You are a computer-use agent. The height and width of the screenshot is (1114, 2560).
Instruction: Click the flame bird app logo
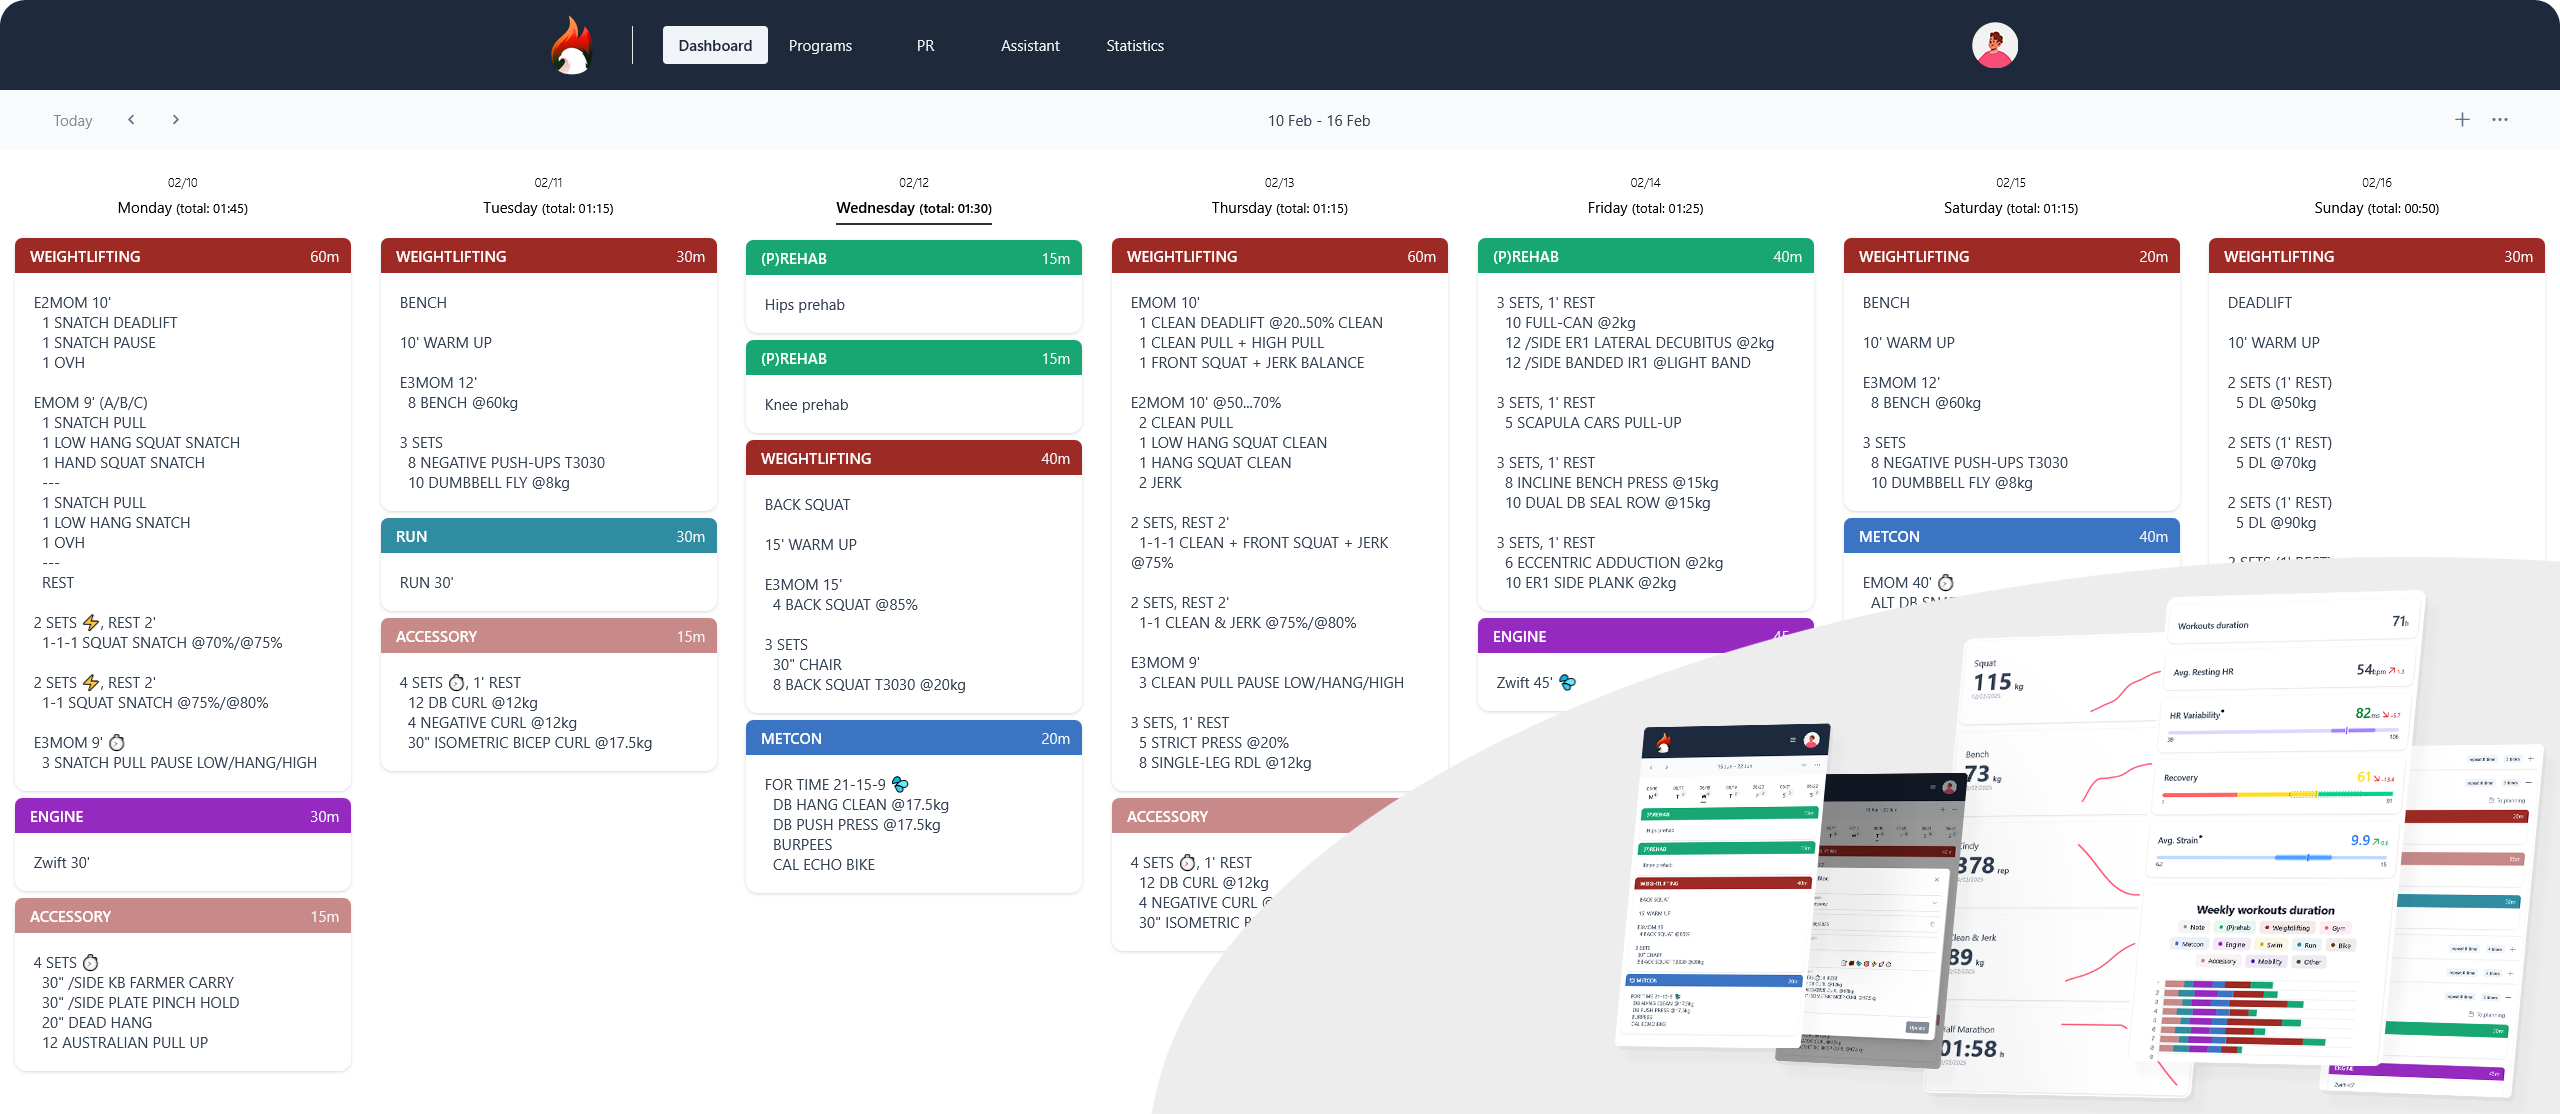573,46
